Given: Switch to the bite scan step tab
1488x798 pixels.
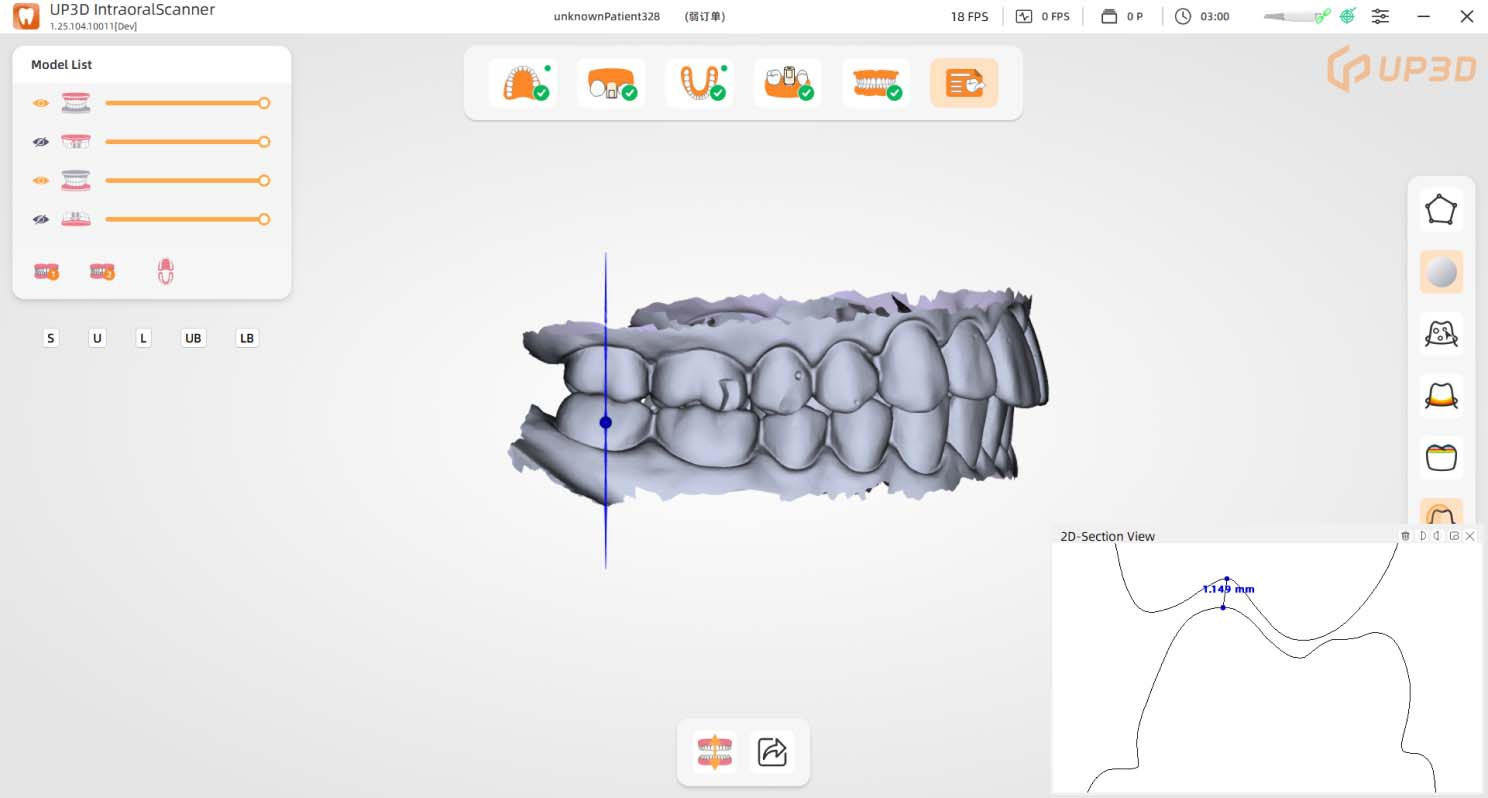Looking at the screenshot, I should pyautogui.click(x=875, y=83).
